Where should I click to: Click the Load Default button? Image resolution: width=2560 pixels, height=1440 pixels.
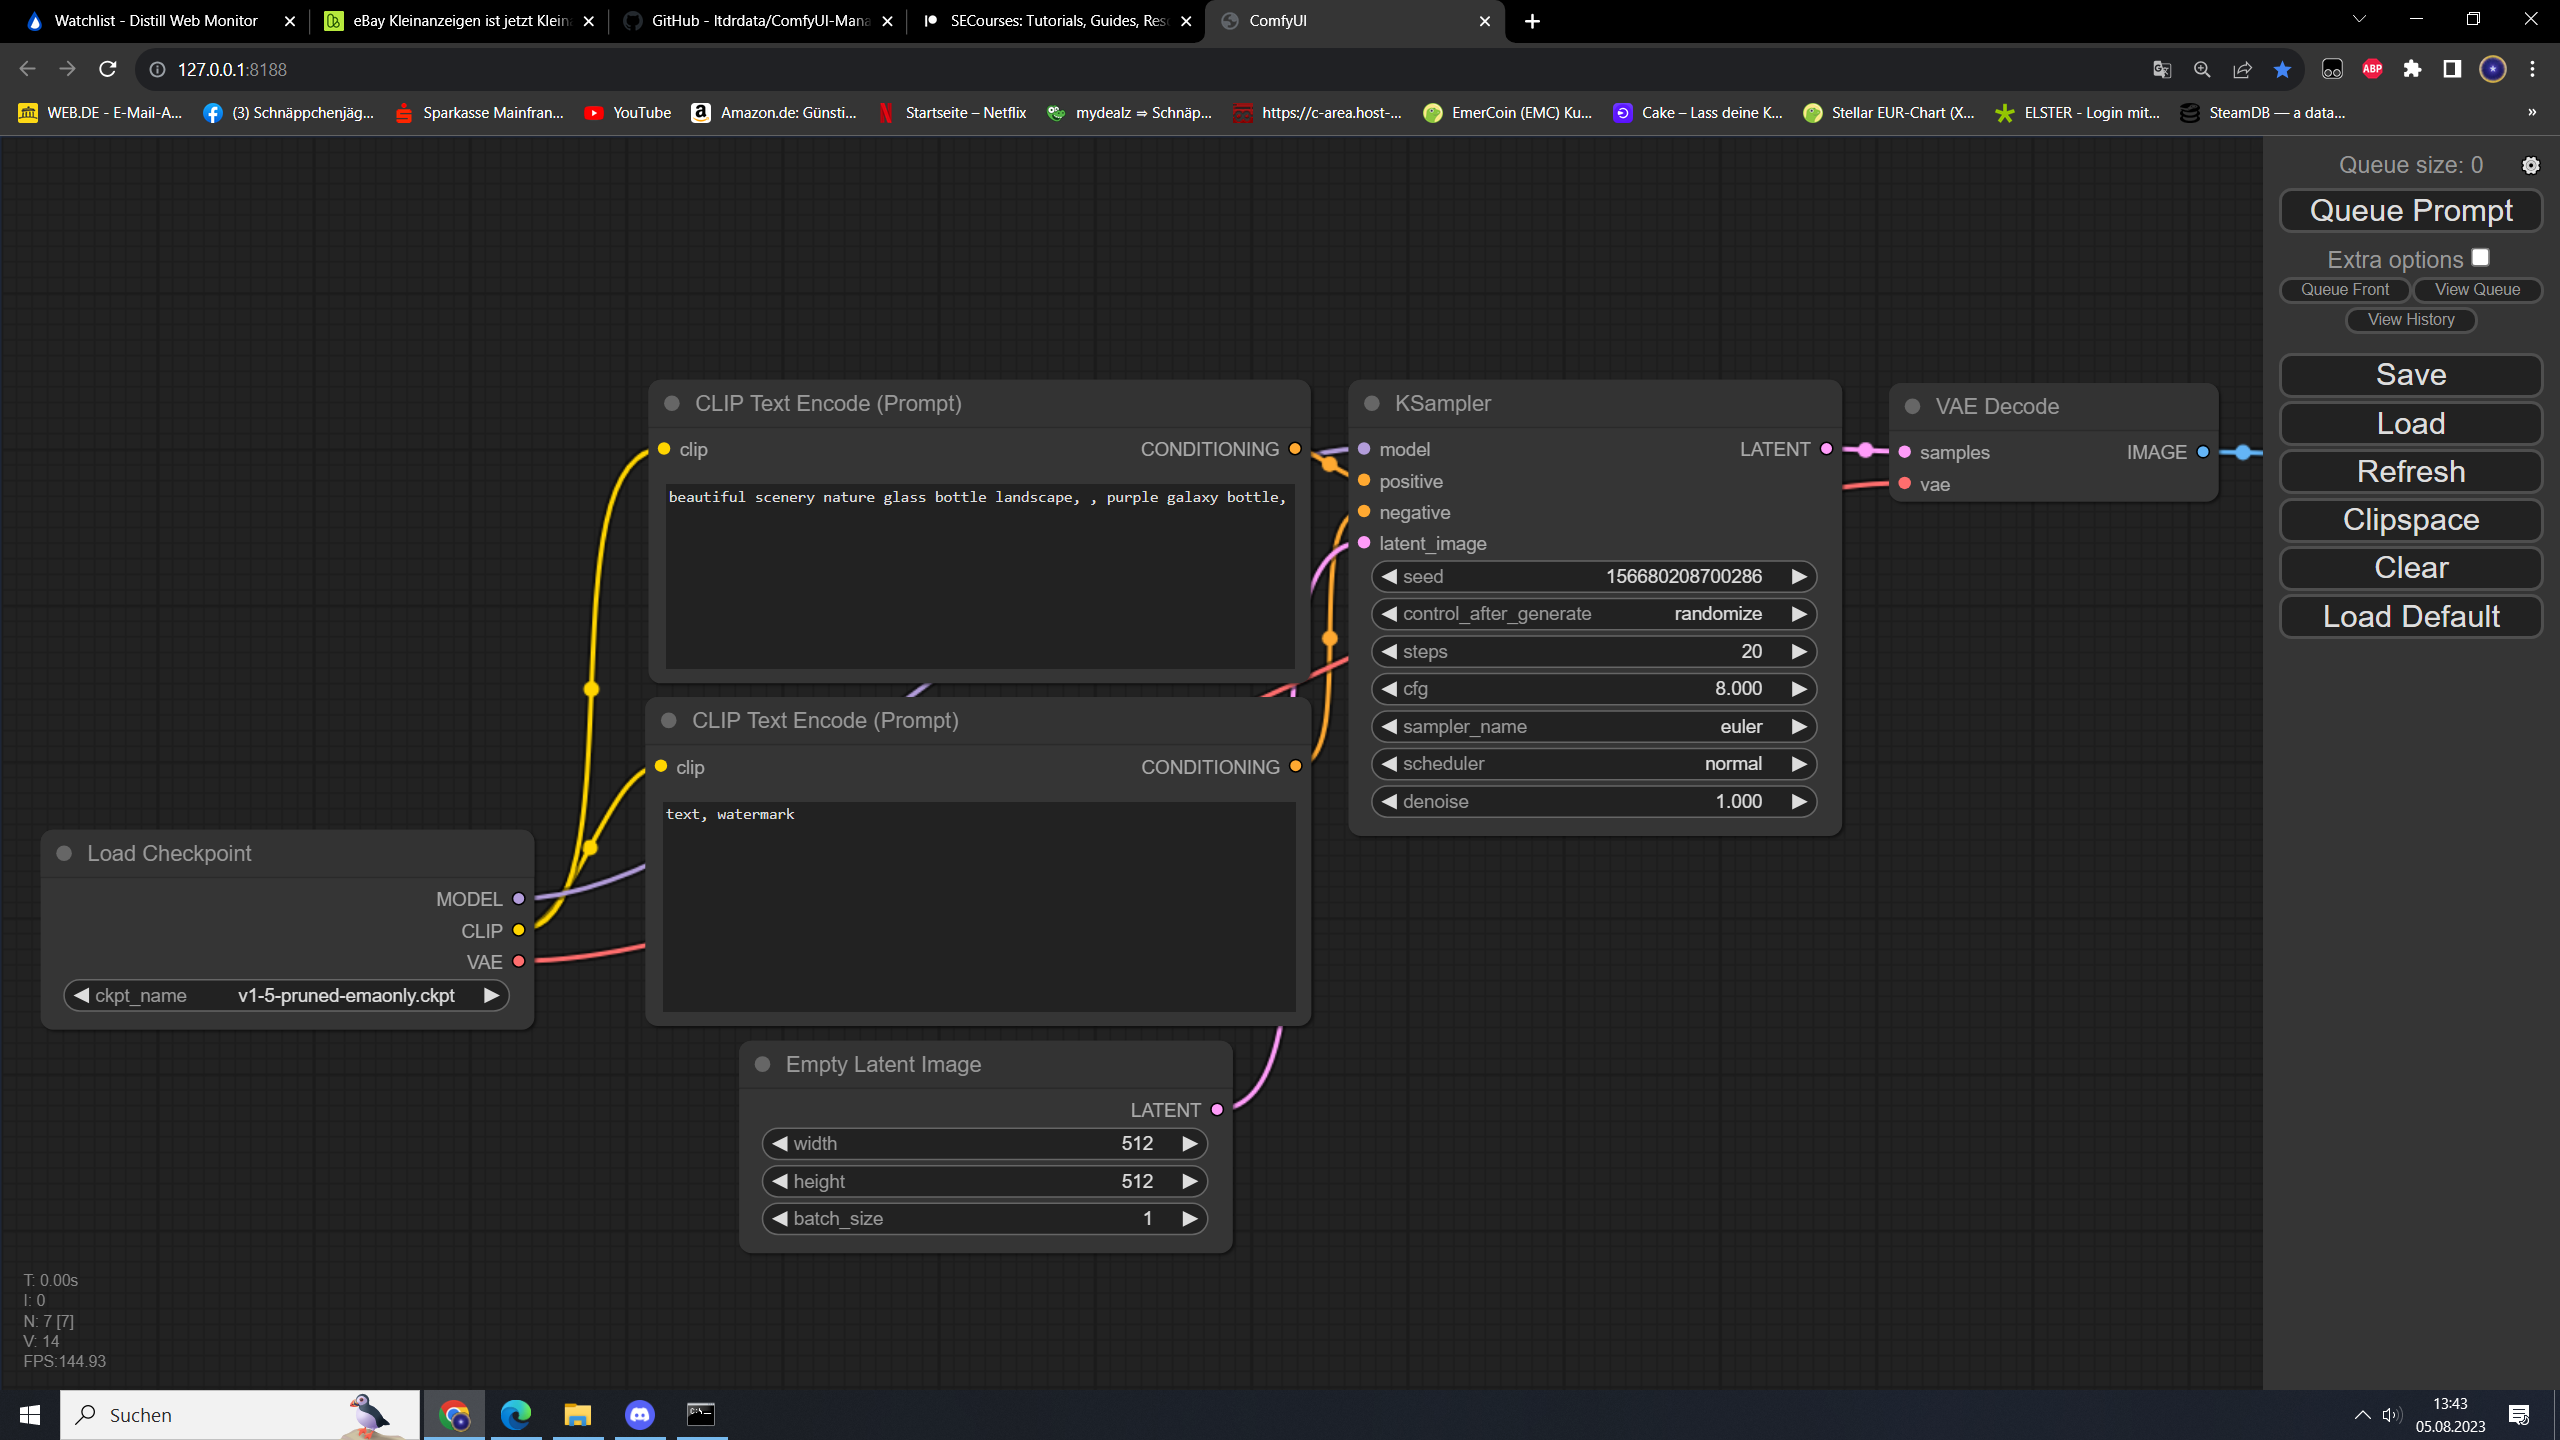(2410, 616)
